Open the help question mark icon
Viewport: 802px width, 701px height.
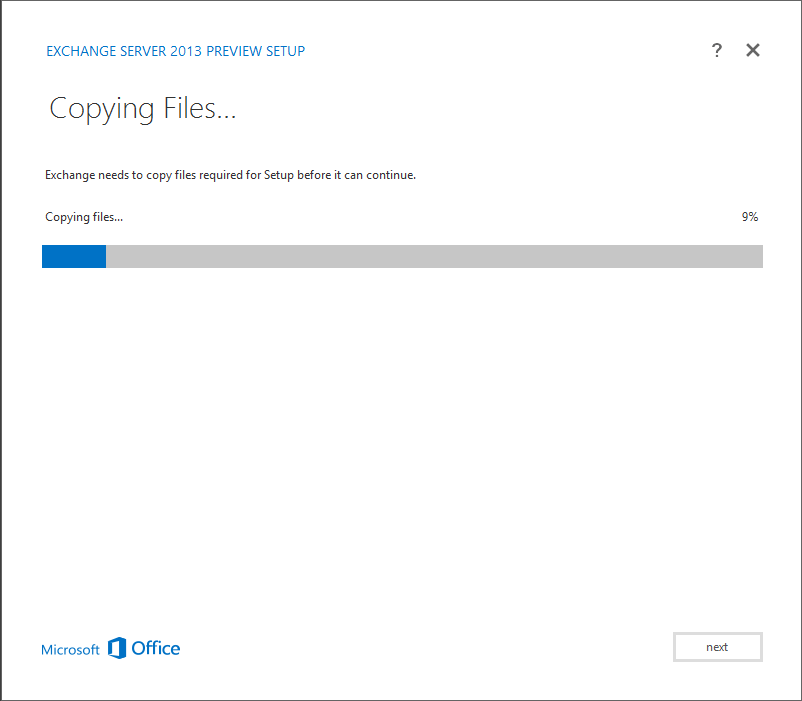pos(717,50)
